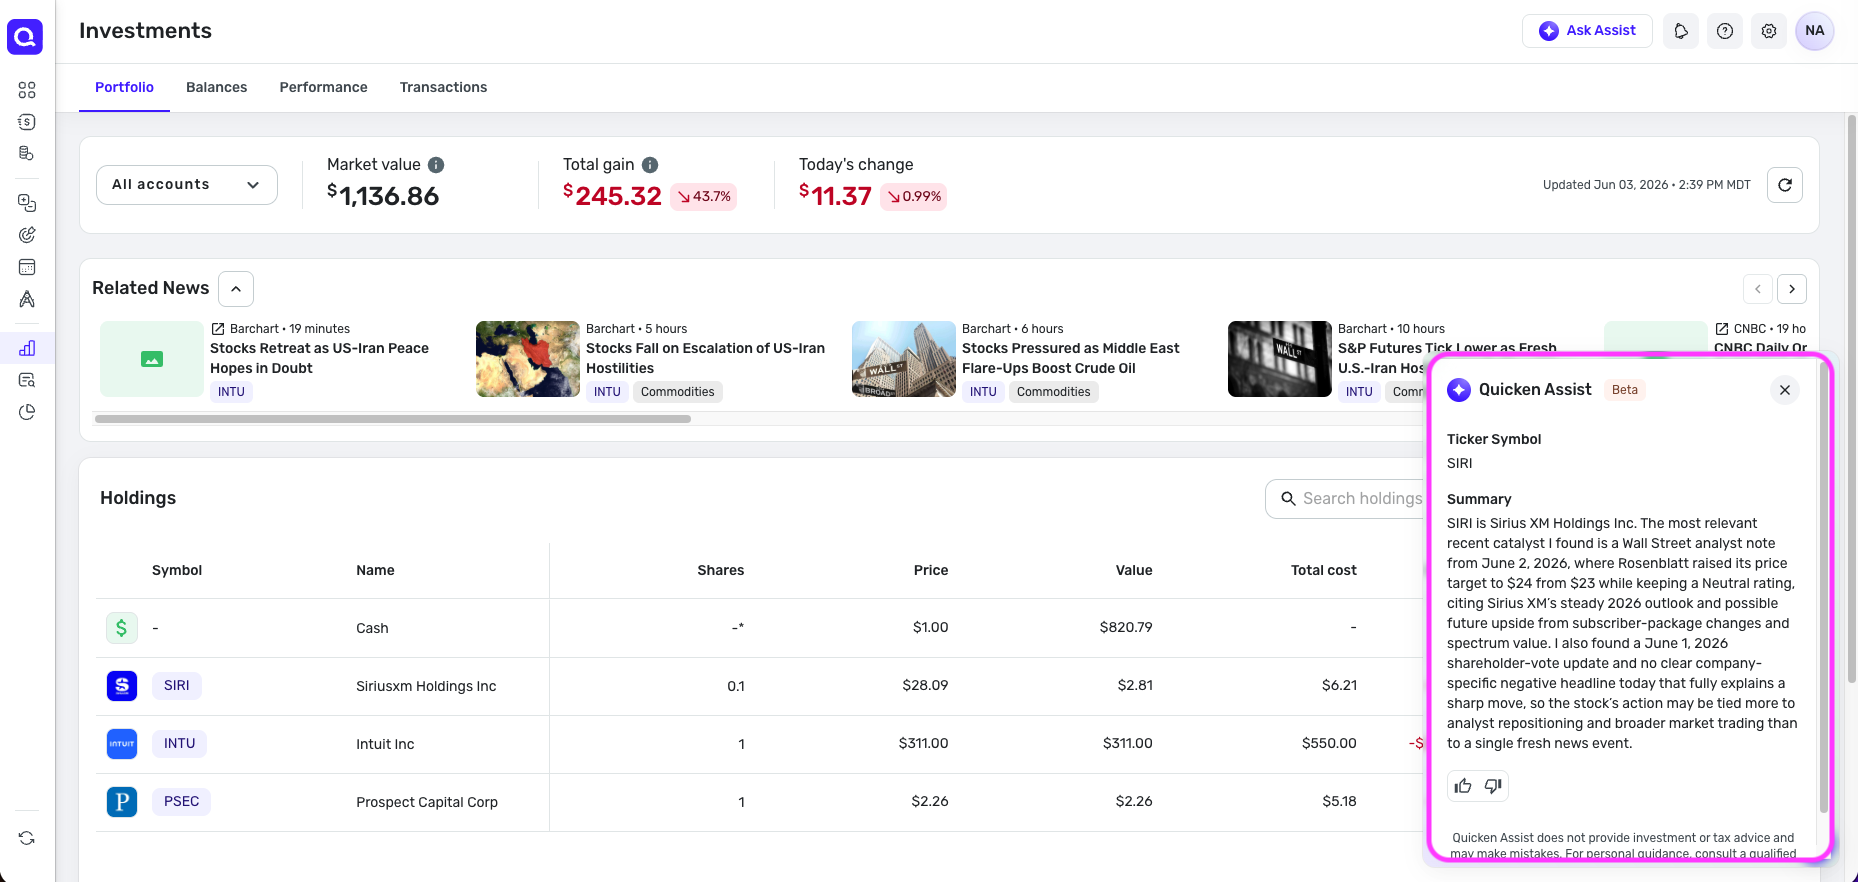The image size is (1858, 882).
Task: Open the search-list reports icon in the sidebar
Action: click(27, 380)
